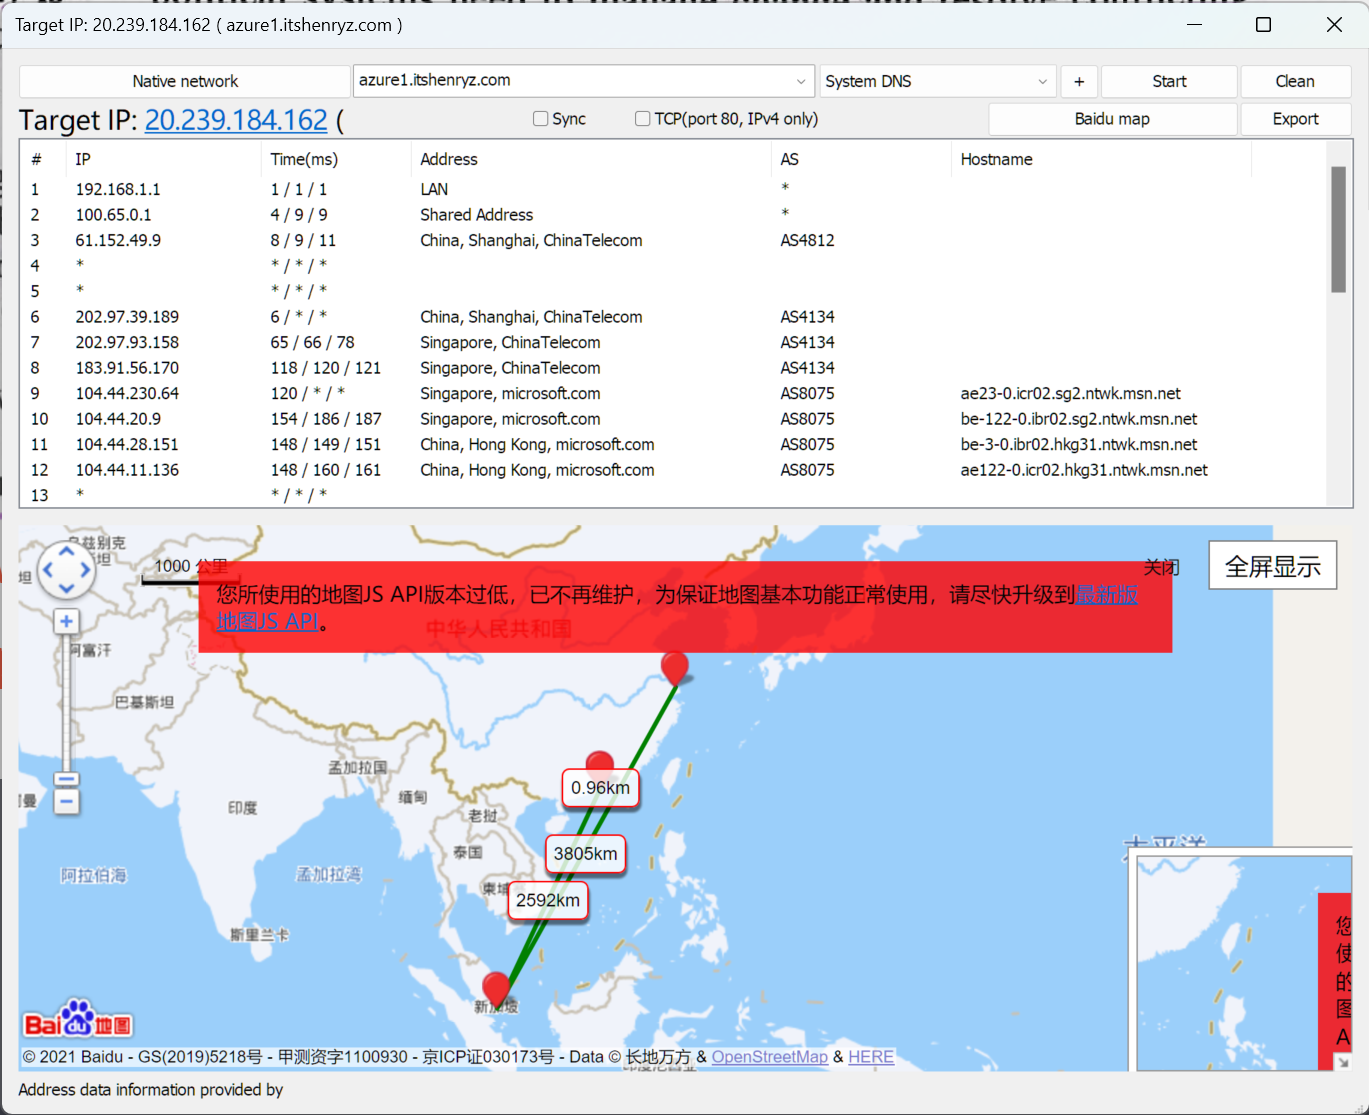Click the map pan up arrow

pyautogui.click(x=66, y=552)
